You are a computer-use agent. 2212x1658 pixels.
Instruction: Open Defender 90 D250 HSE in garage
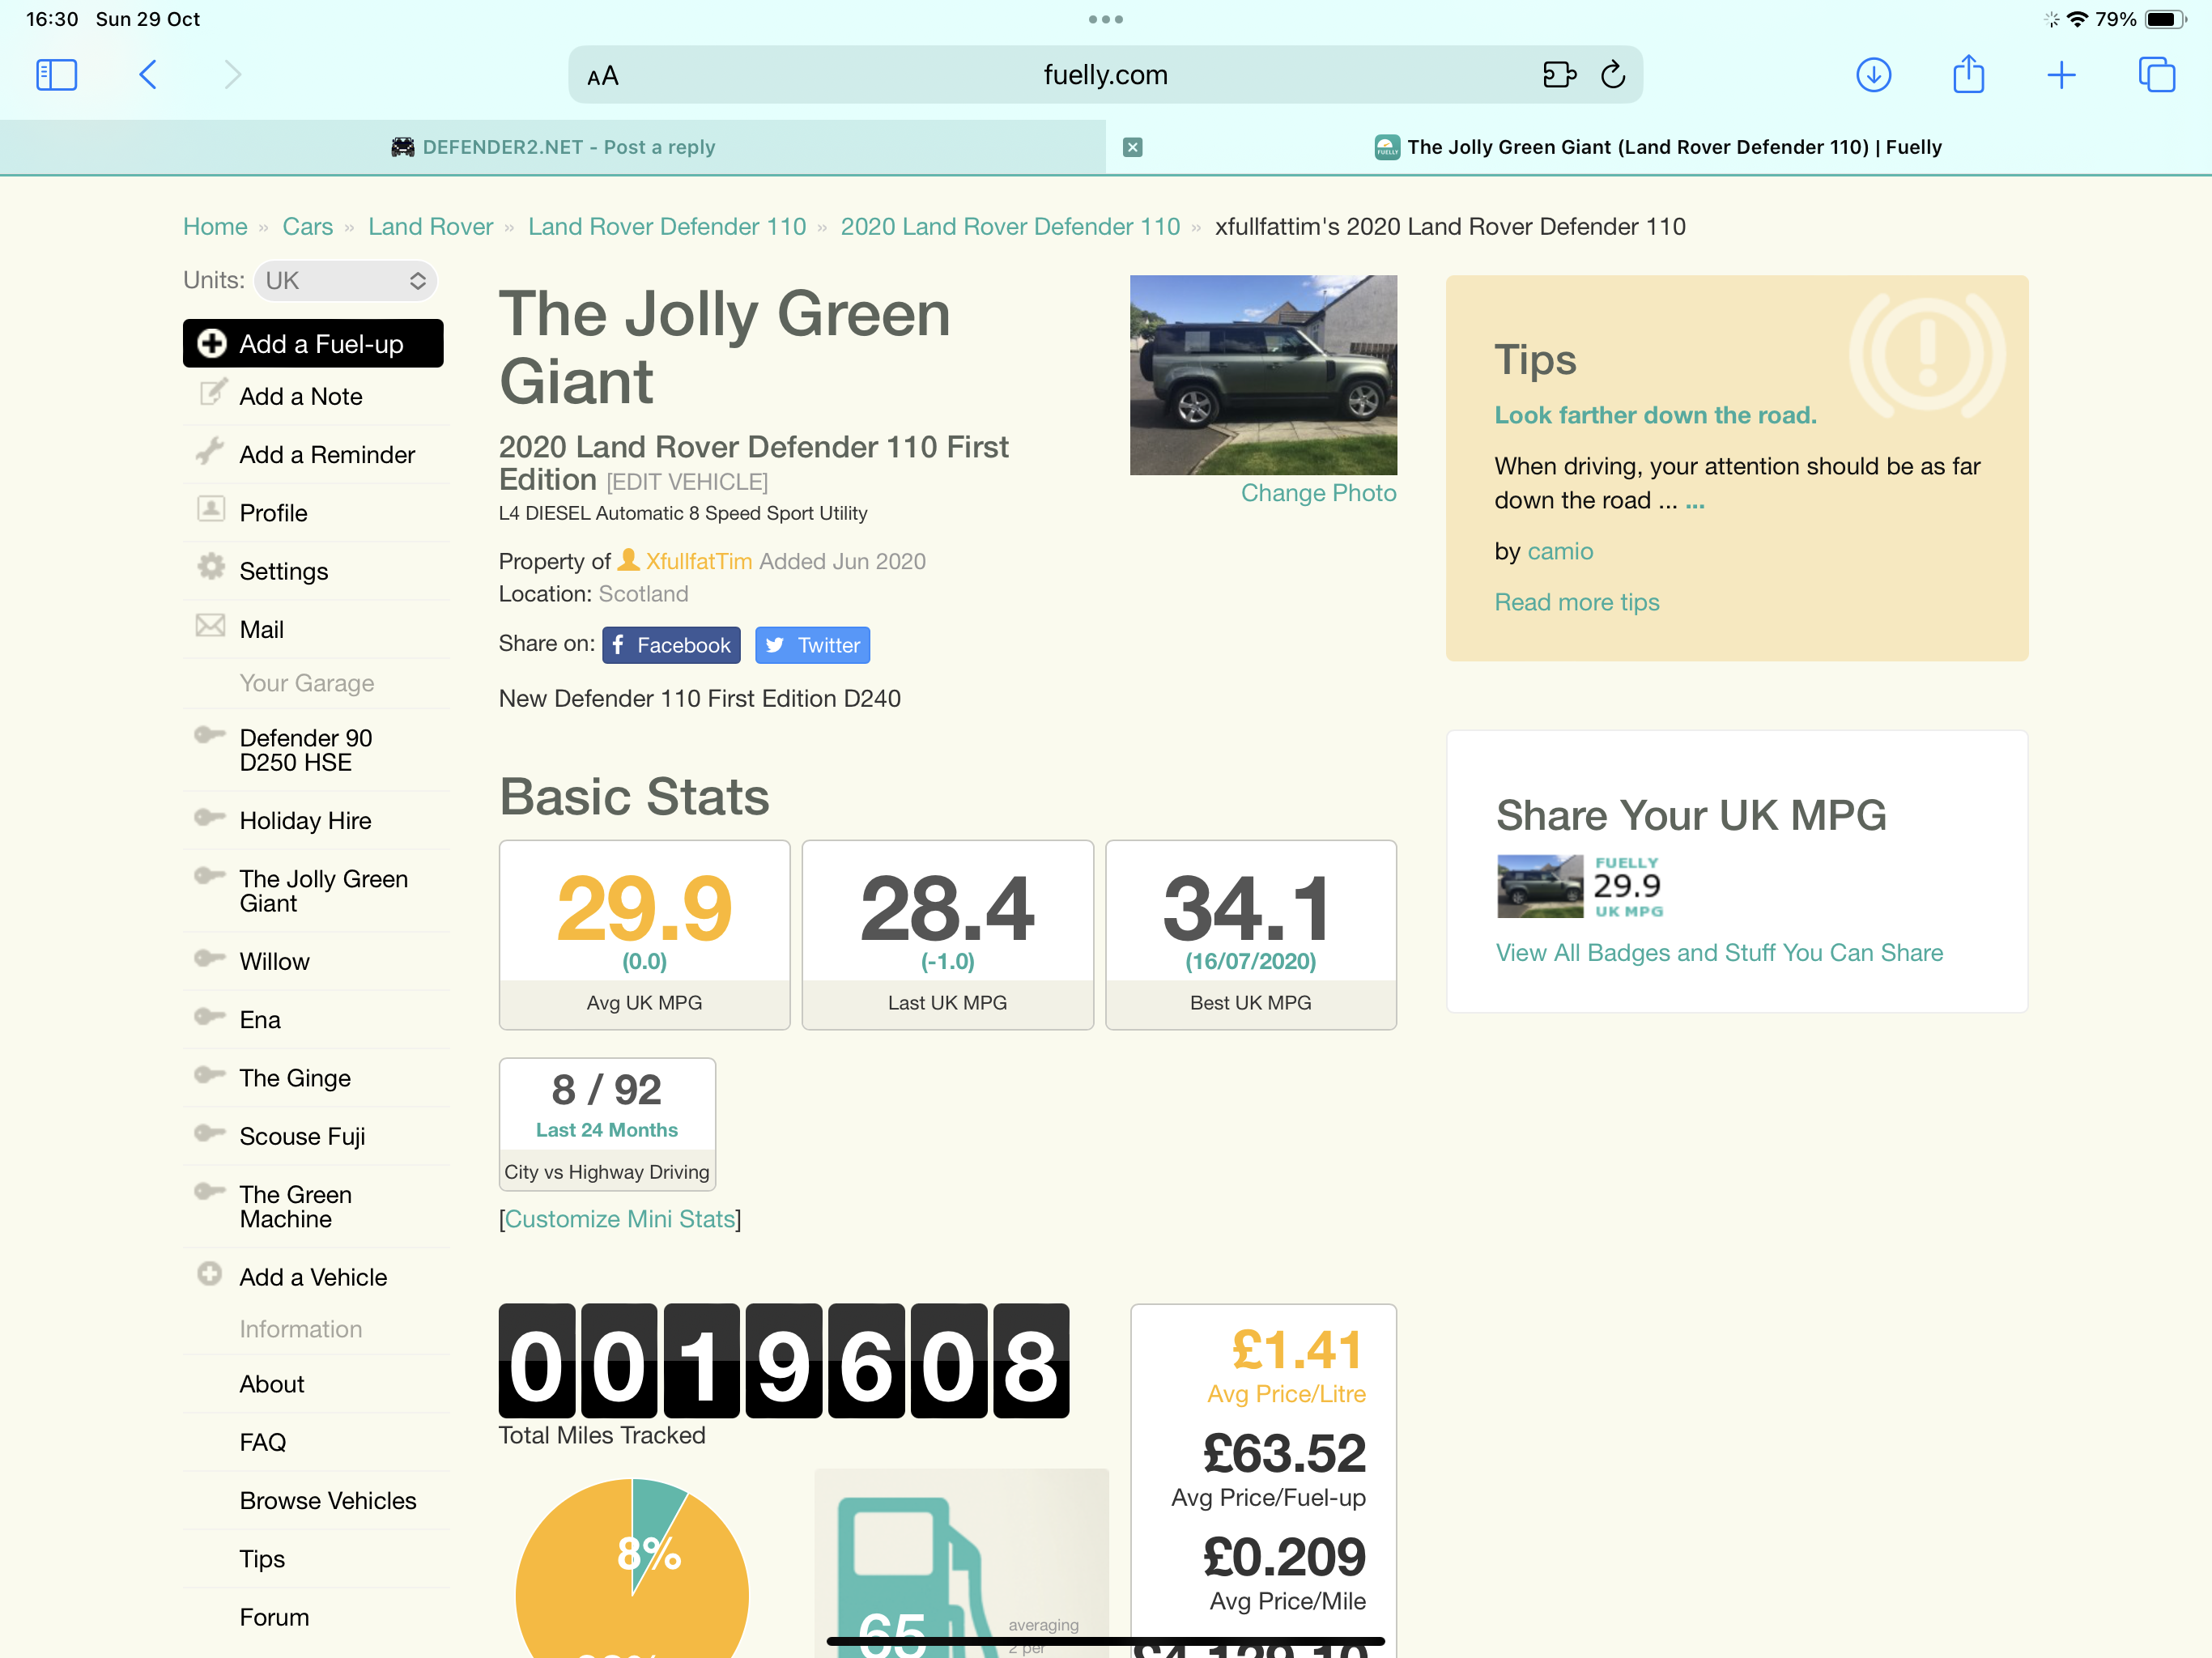click(x=306, y=750)
